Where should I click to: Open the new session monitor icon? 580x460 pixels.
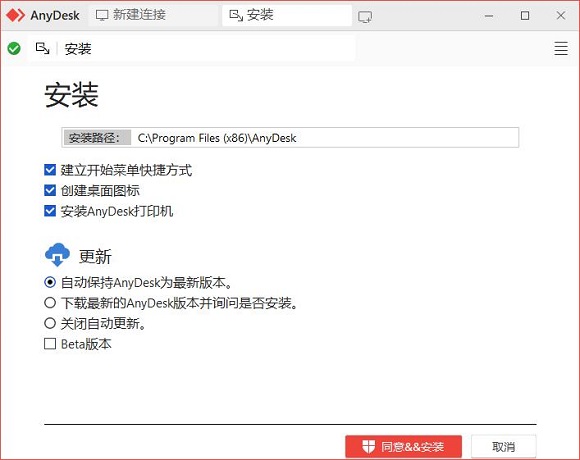[x=365, y=17]
